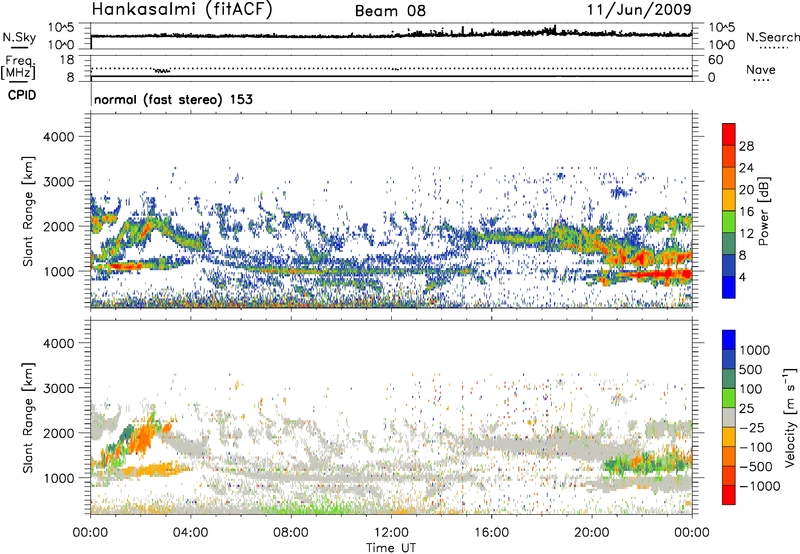Image resolution: width=800 pixels, height=554 pixels.
Task: Click the 12:00 time axis tick label
Action: tap(391, 533)
